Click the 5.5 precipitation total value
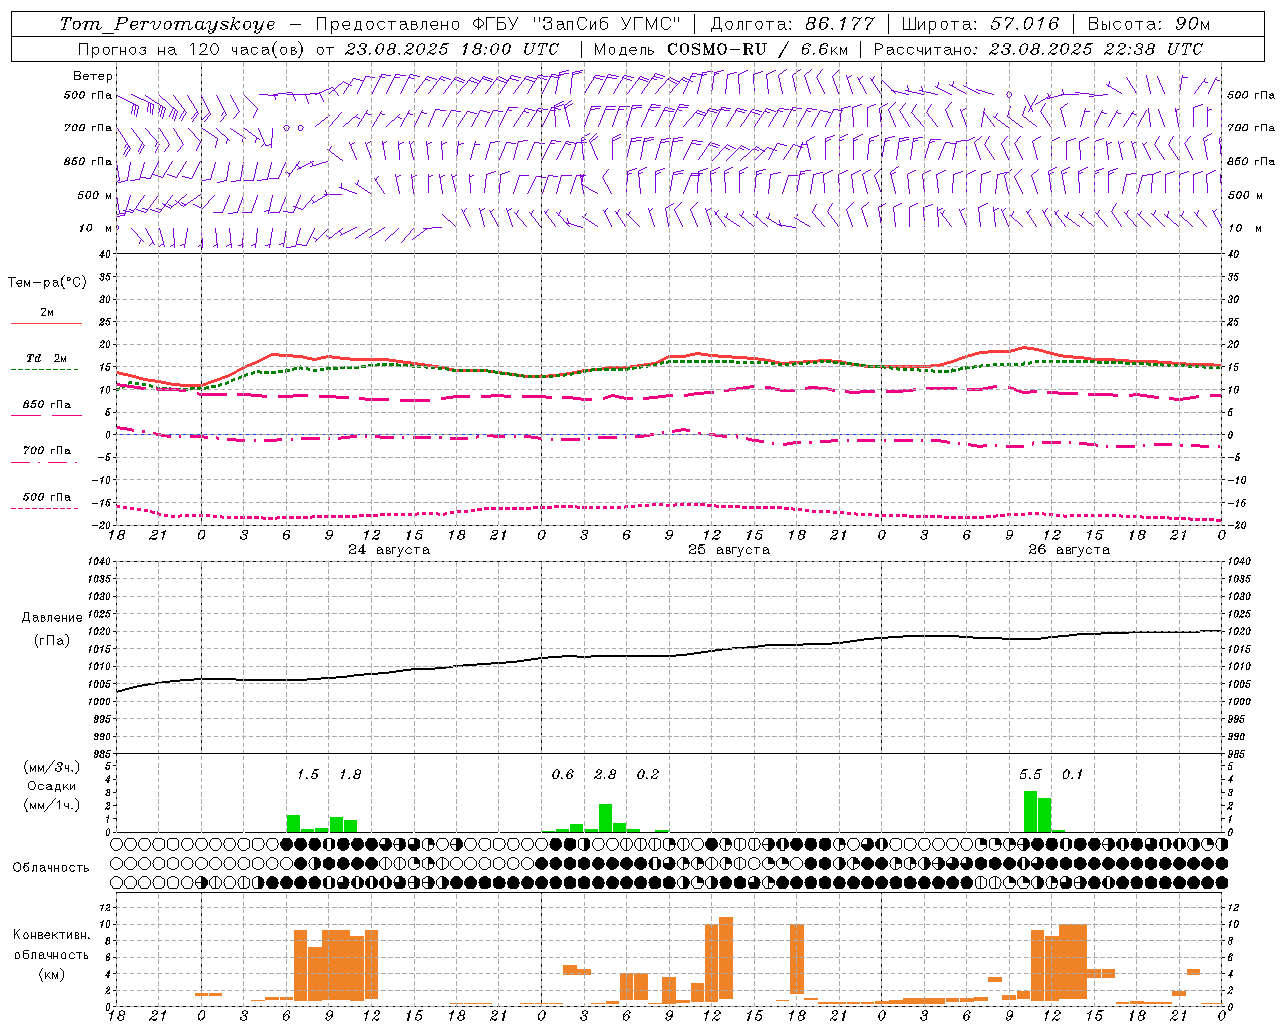Image resolution: width=1280 pixels, height=1024 pixels. (1030, 775)
